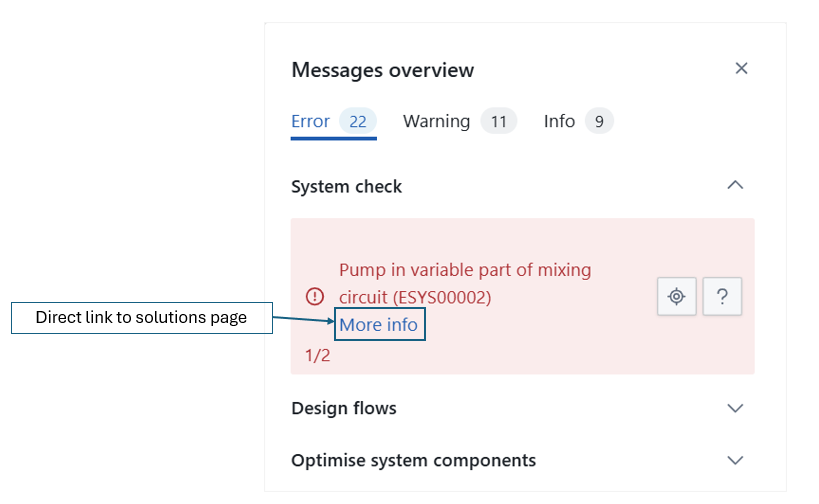Expand the Design flows chevron
The image size is (819, 504).
coord(735,408)
